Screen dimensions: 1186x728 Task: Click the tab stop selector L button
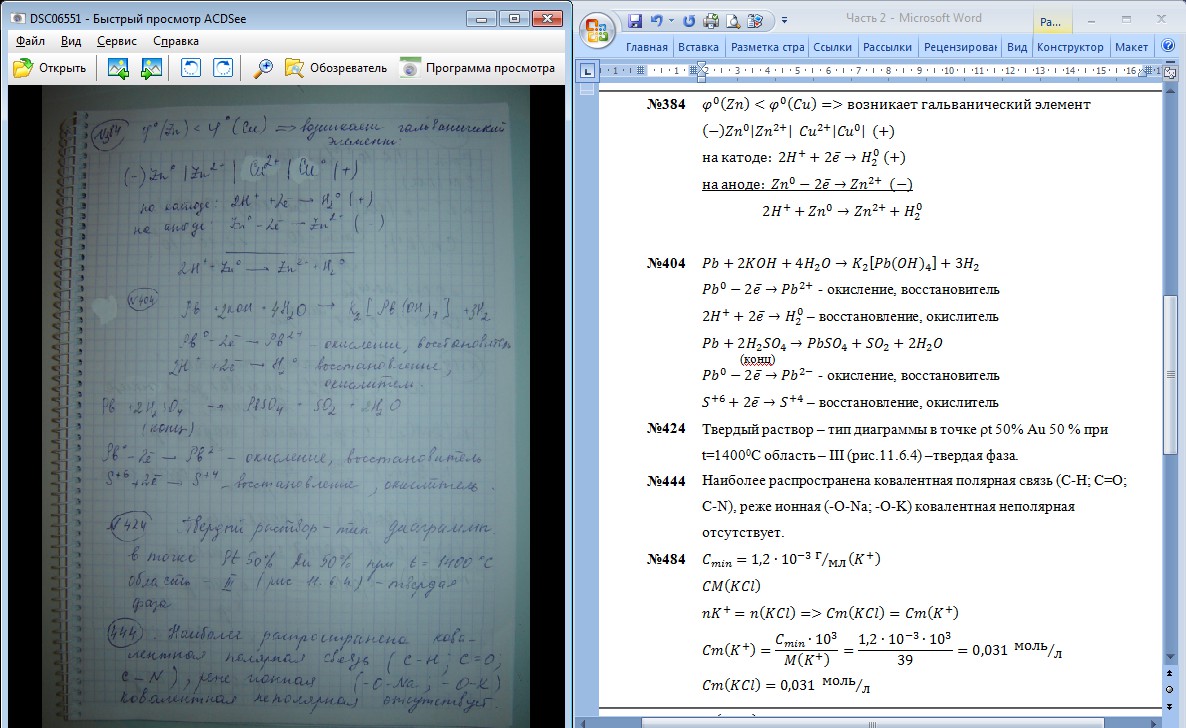click(587, 71)
